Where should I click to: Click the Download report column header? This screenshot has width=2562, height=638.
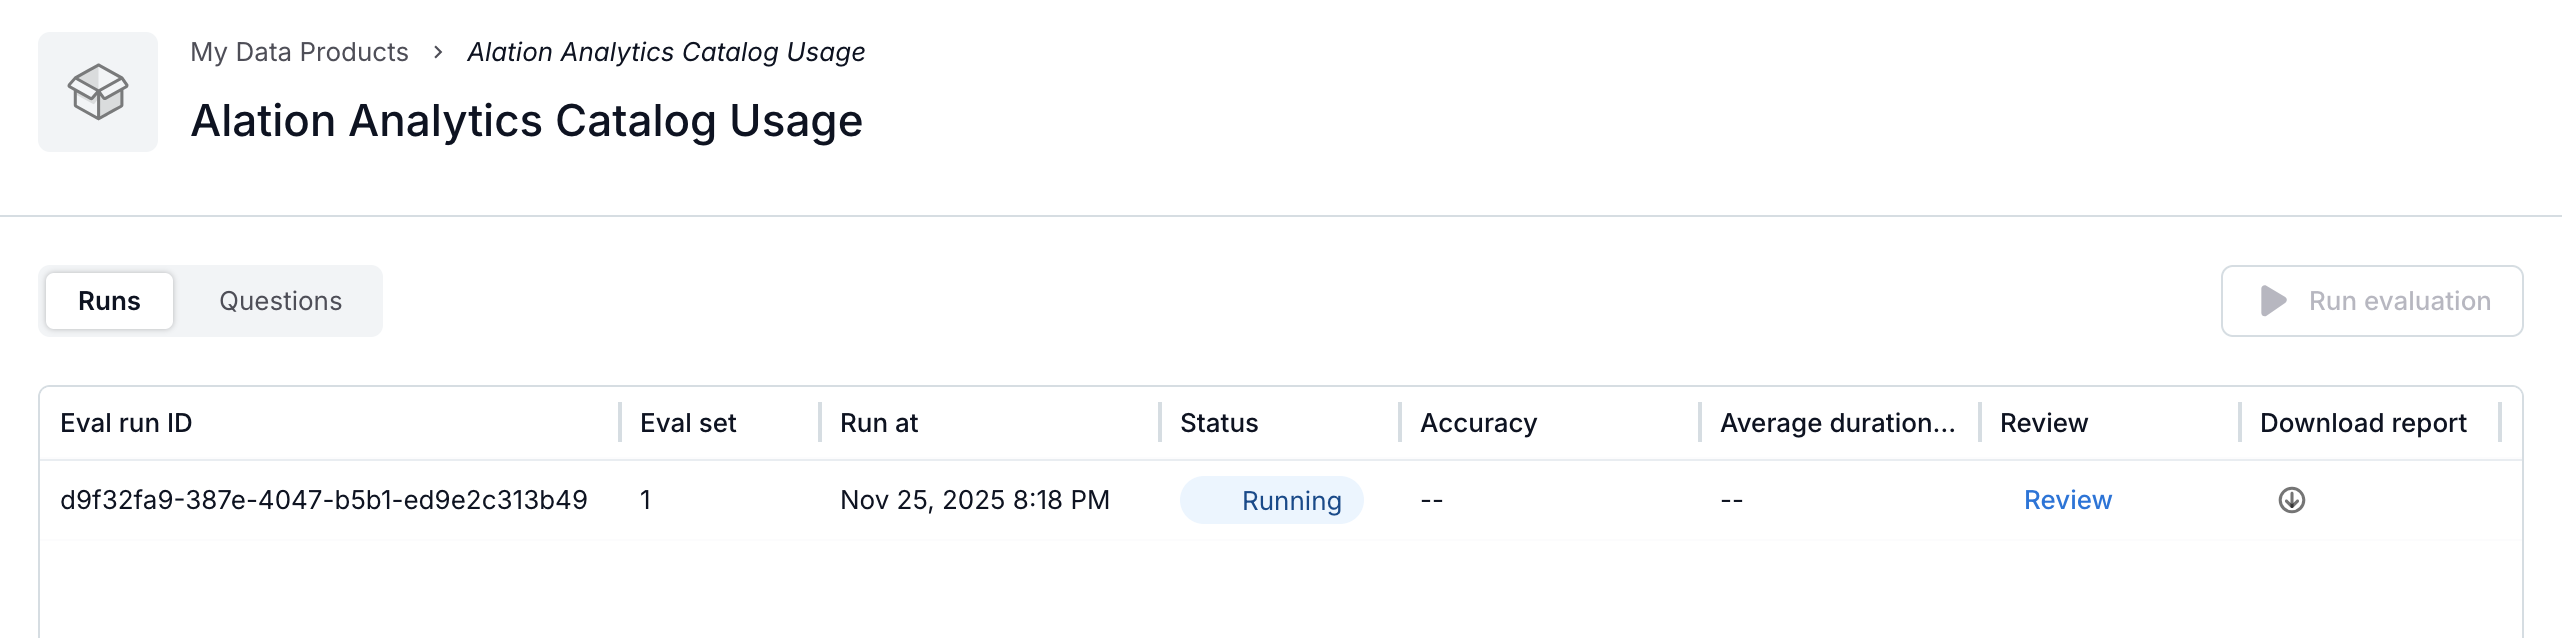2363,423
